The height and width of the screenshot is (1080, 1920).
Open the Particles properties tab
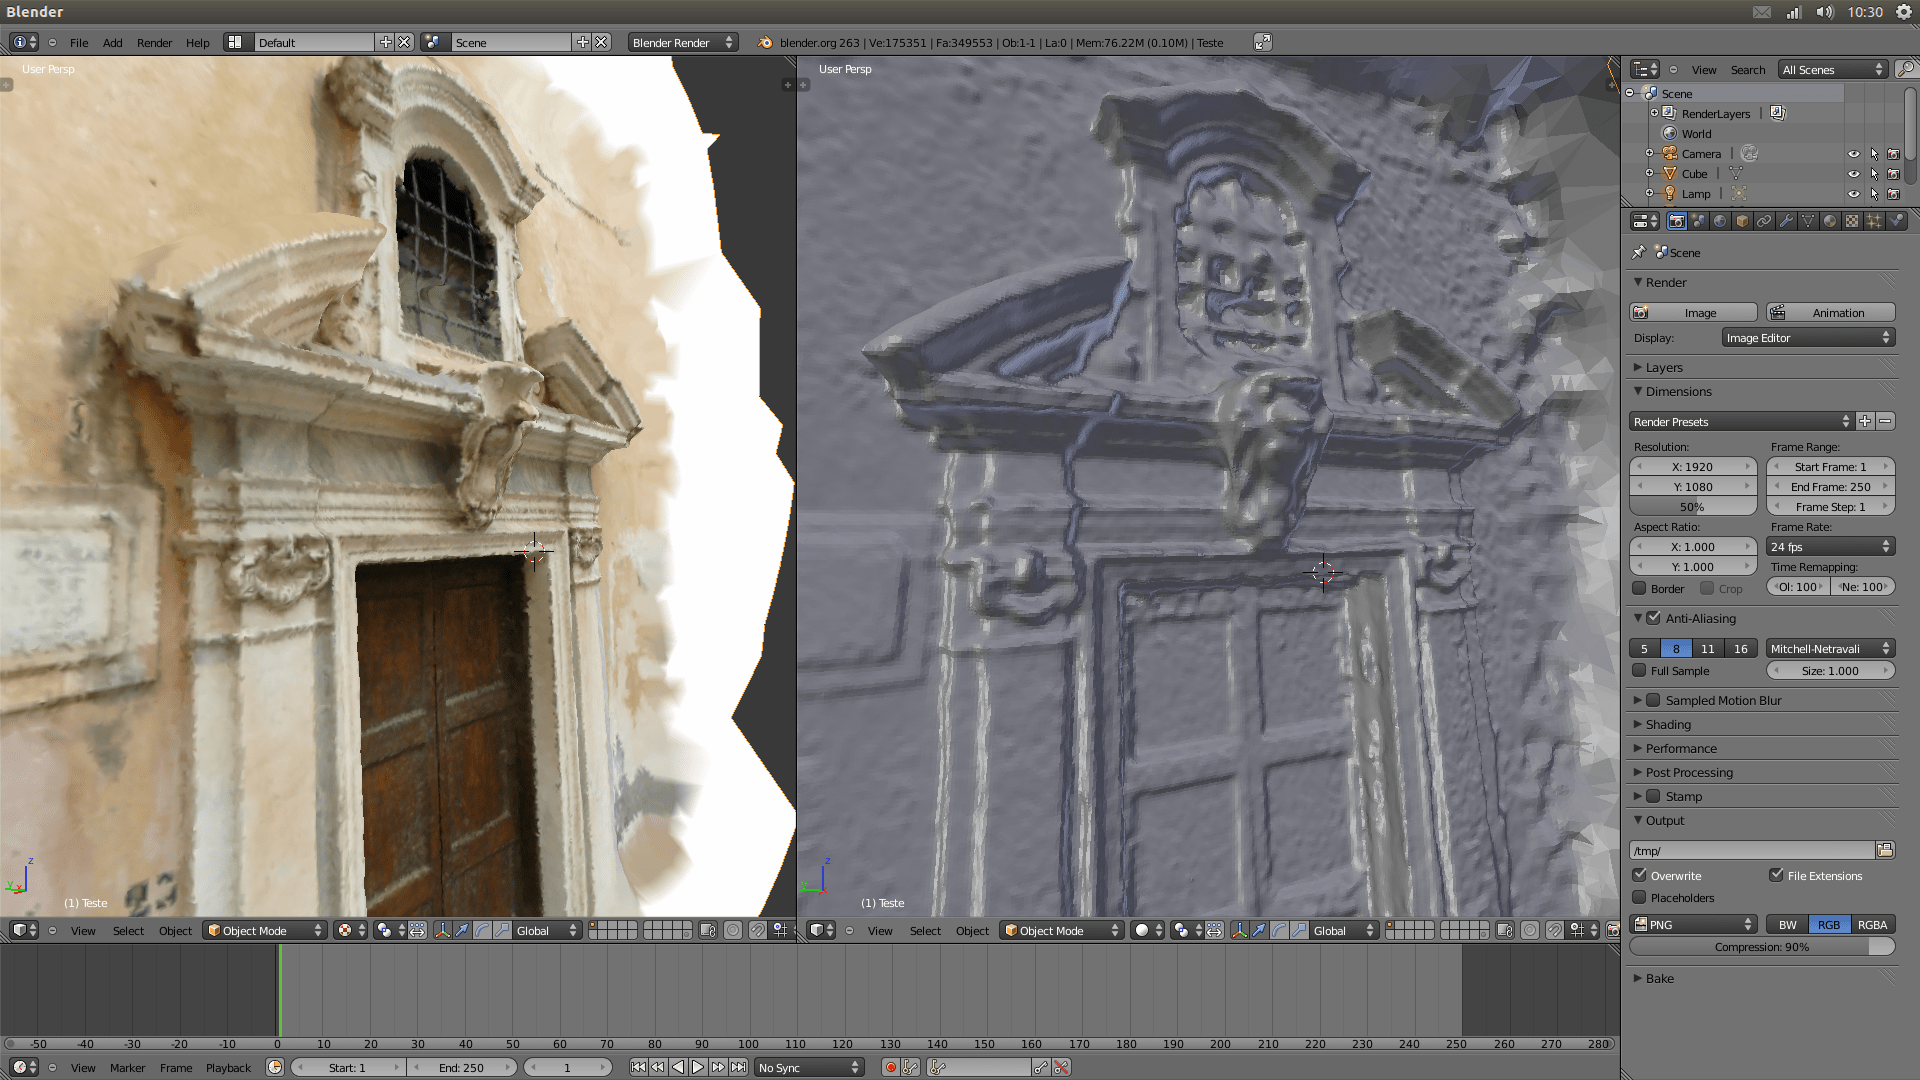click(x=1874, y=221)
